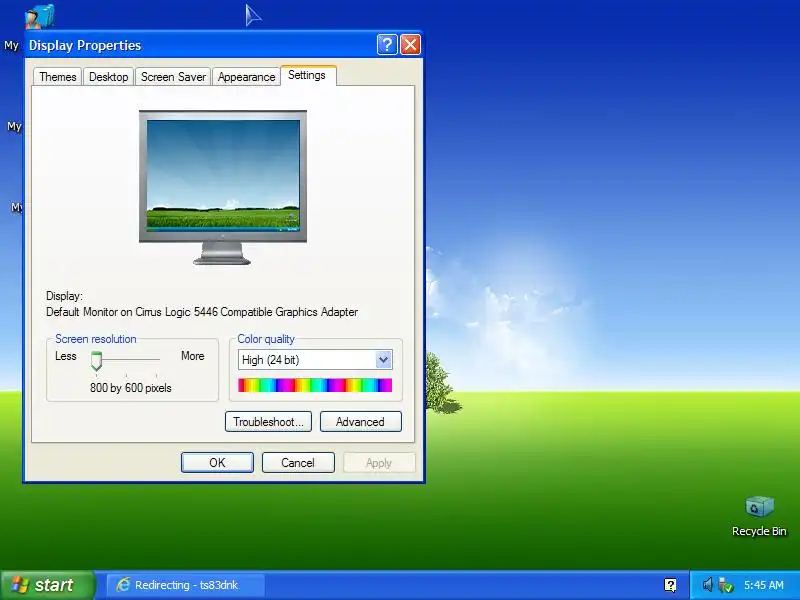This screenshot has height=600, width=800.
Task: Click the Less label of resolution slider
Action: 66,356
